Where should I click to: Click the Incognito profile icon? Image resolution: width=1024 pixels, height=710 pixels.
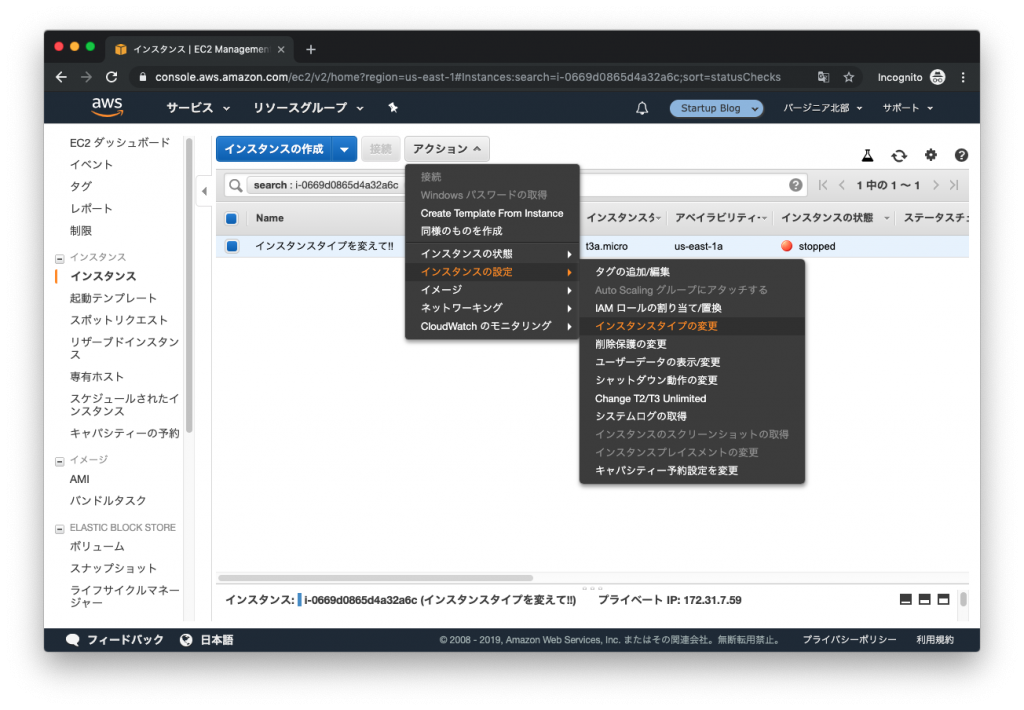938,77
